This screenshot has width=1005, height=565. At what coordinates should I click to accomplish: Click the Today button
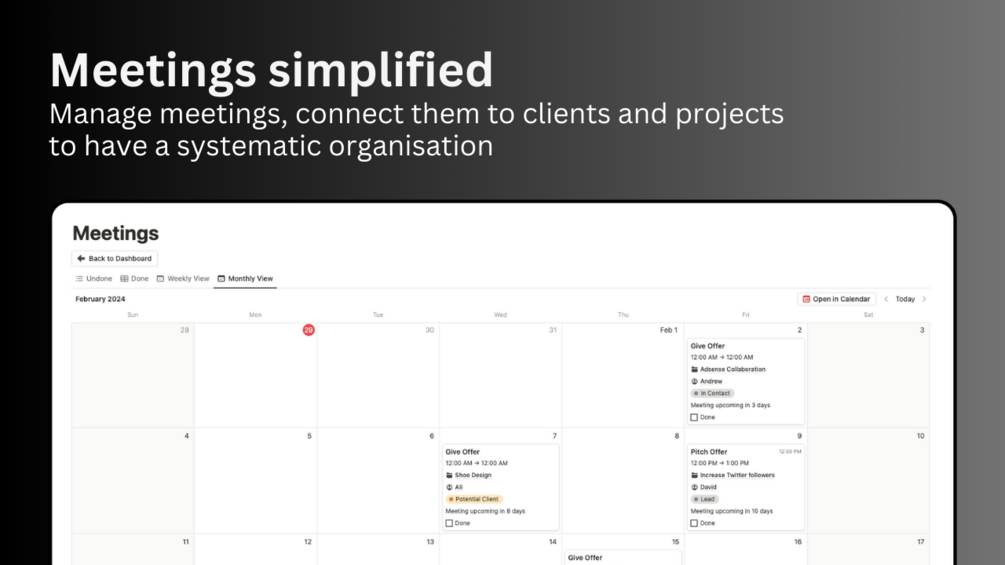point(905,299)
